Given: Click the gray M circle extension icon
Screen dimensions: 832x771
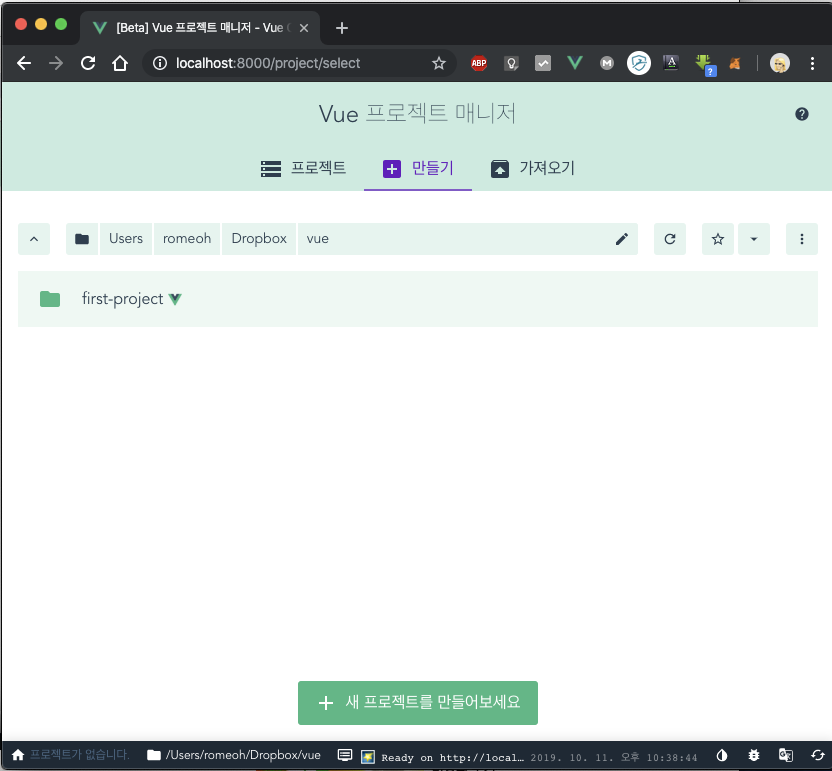Looking at the screenshot, I should click(606, 63).
